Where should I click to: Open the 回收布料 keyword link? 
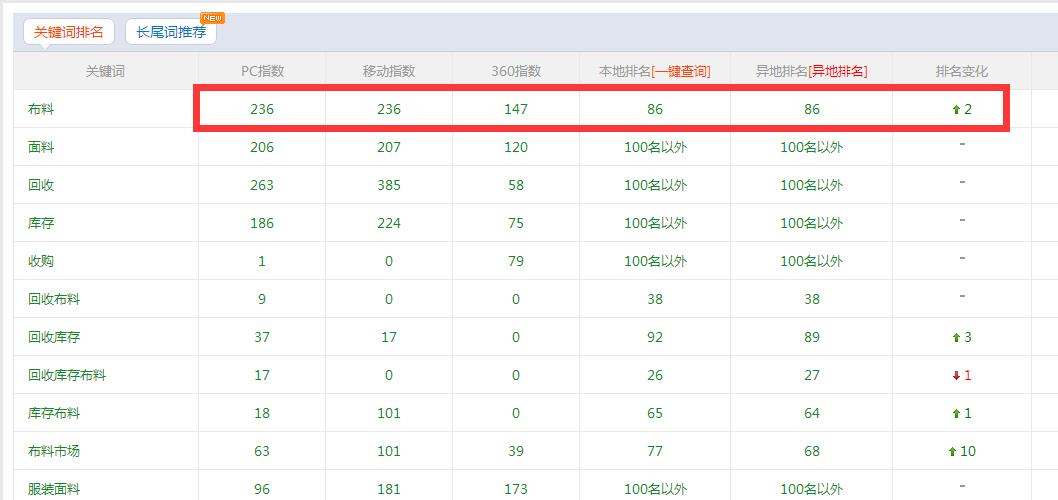click(x=54, y=299)
